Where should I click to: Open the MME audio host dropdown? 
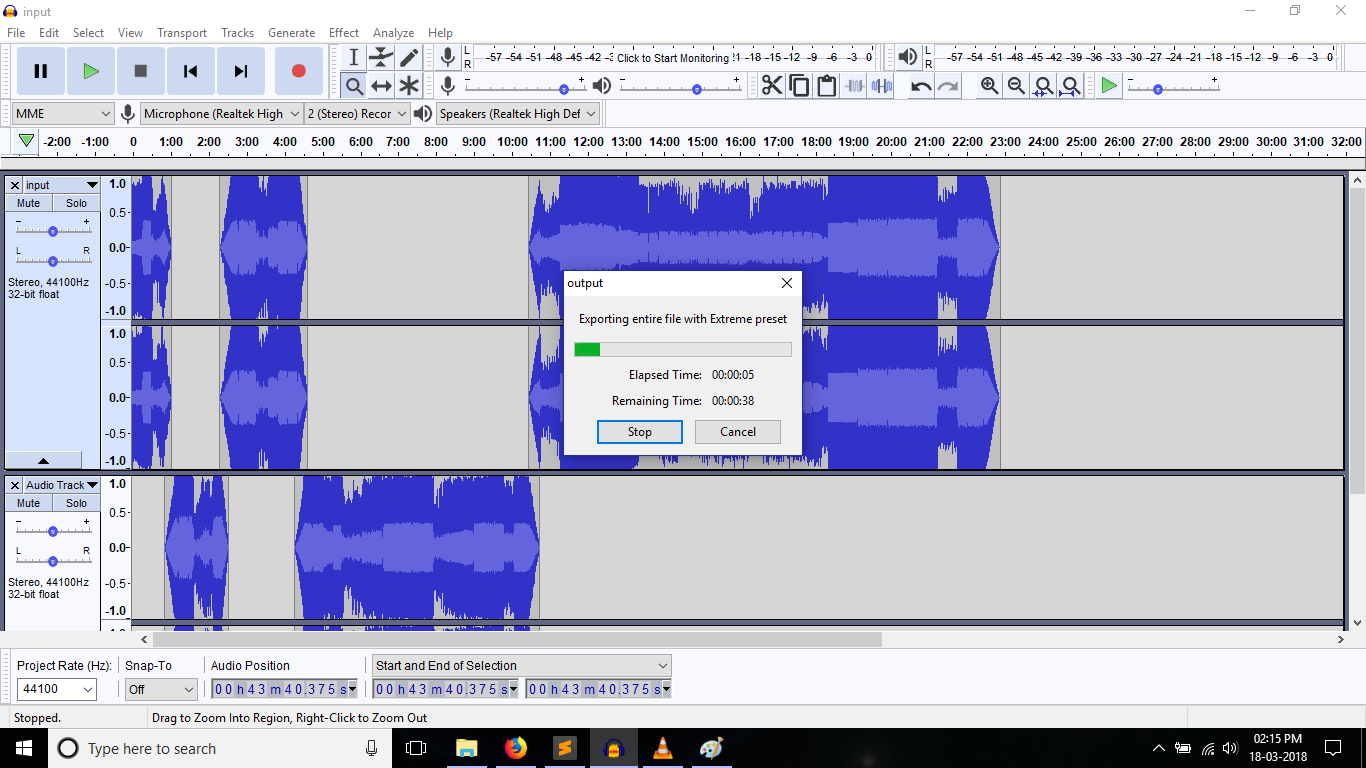coord(64,114)
